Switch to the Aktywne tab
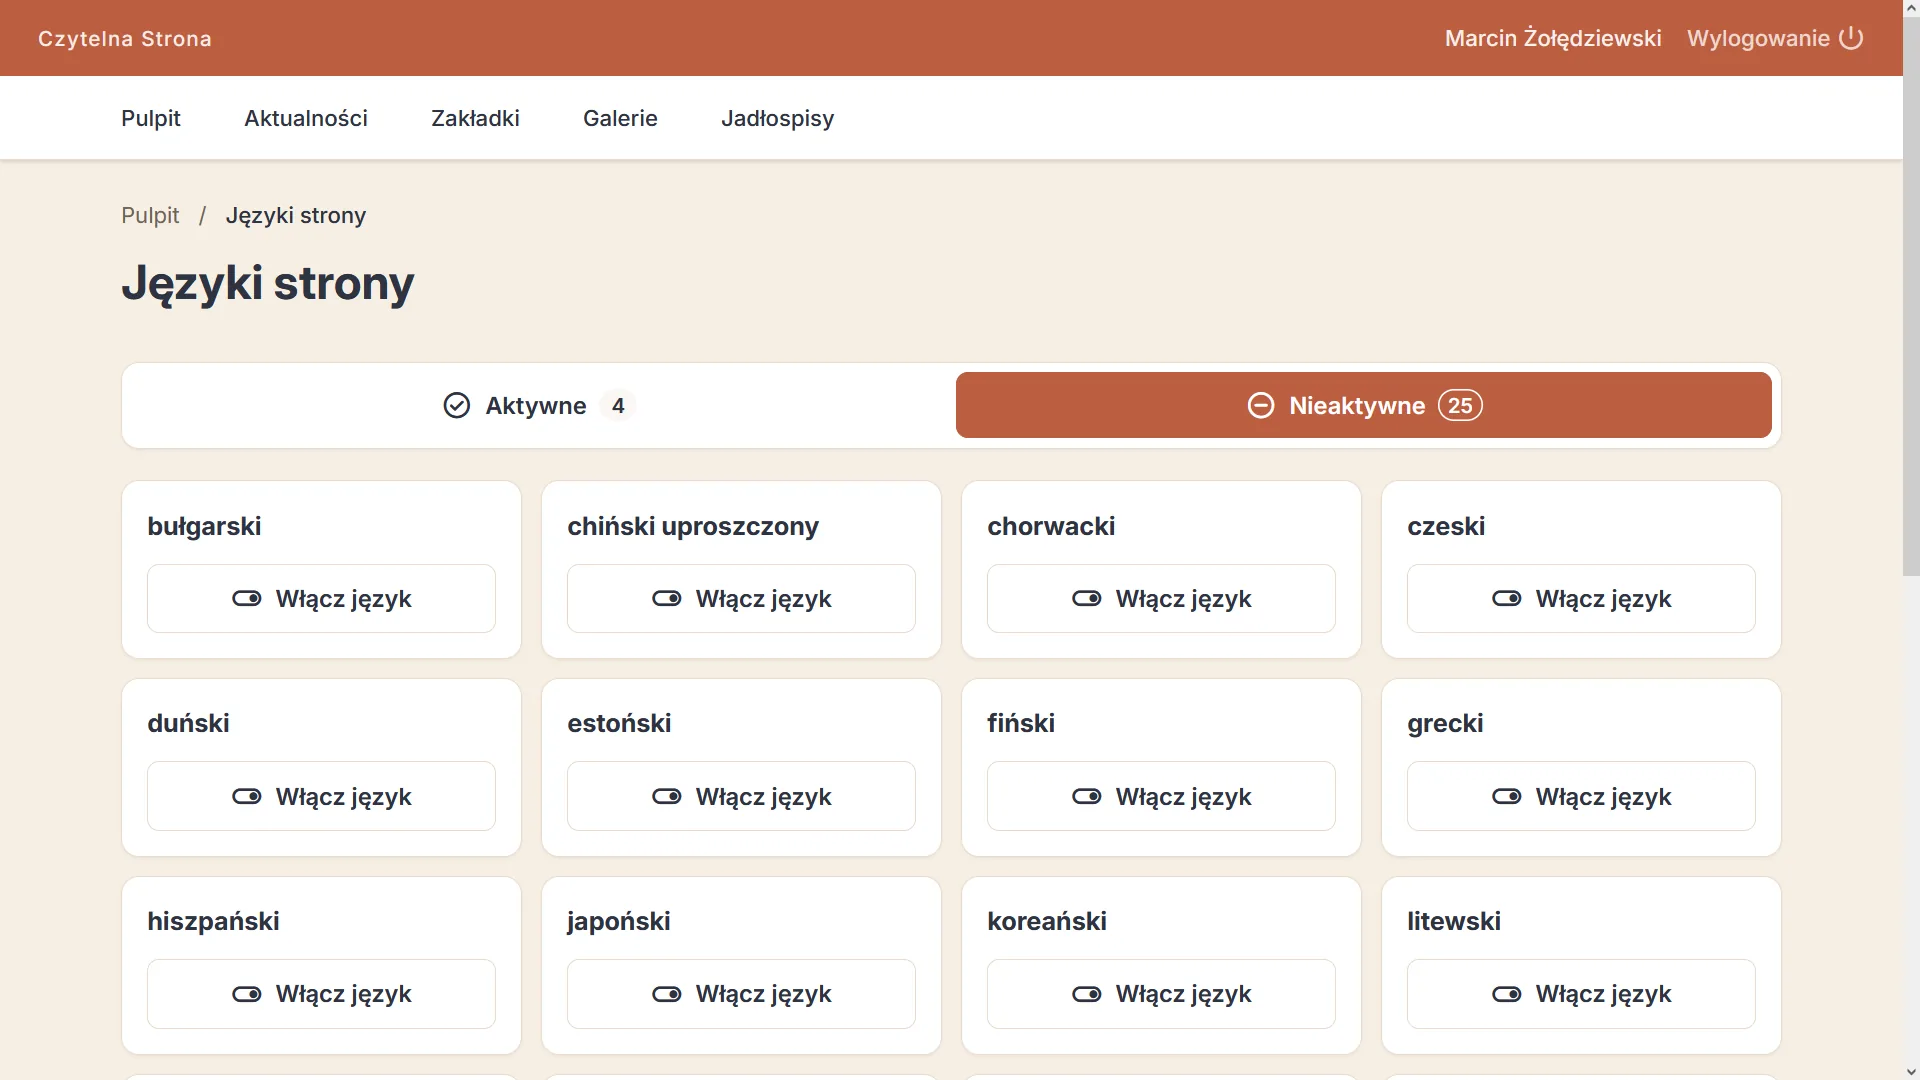 540,405
